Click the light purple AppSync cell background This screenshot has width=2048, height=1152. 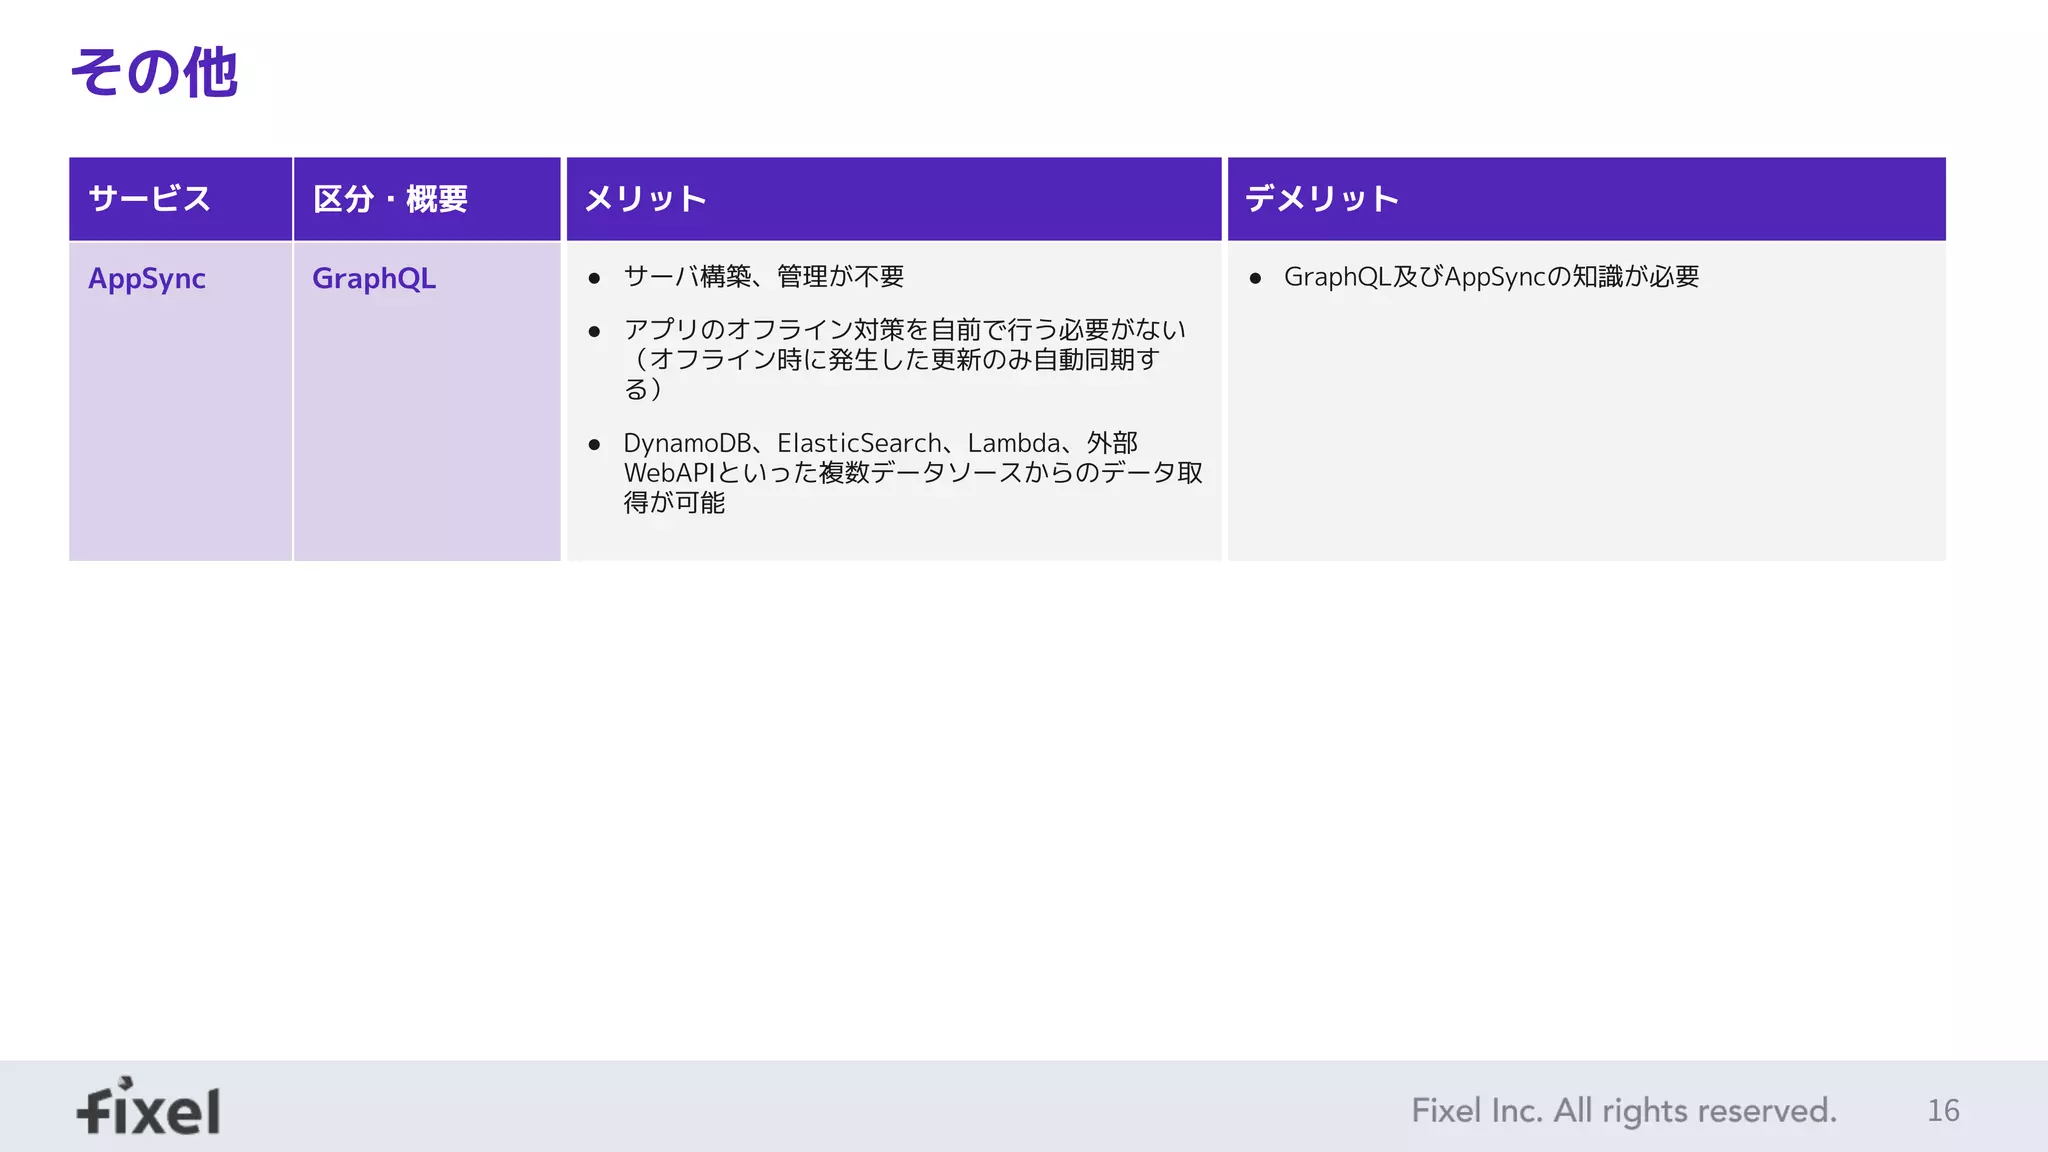click(180, 440)
